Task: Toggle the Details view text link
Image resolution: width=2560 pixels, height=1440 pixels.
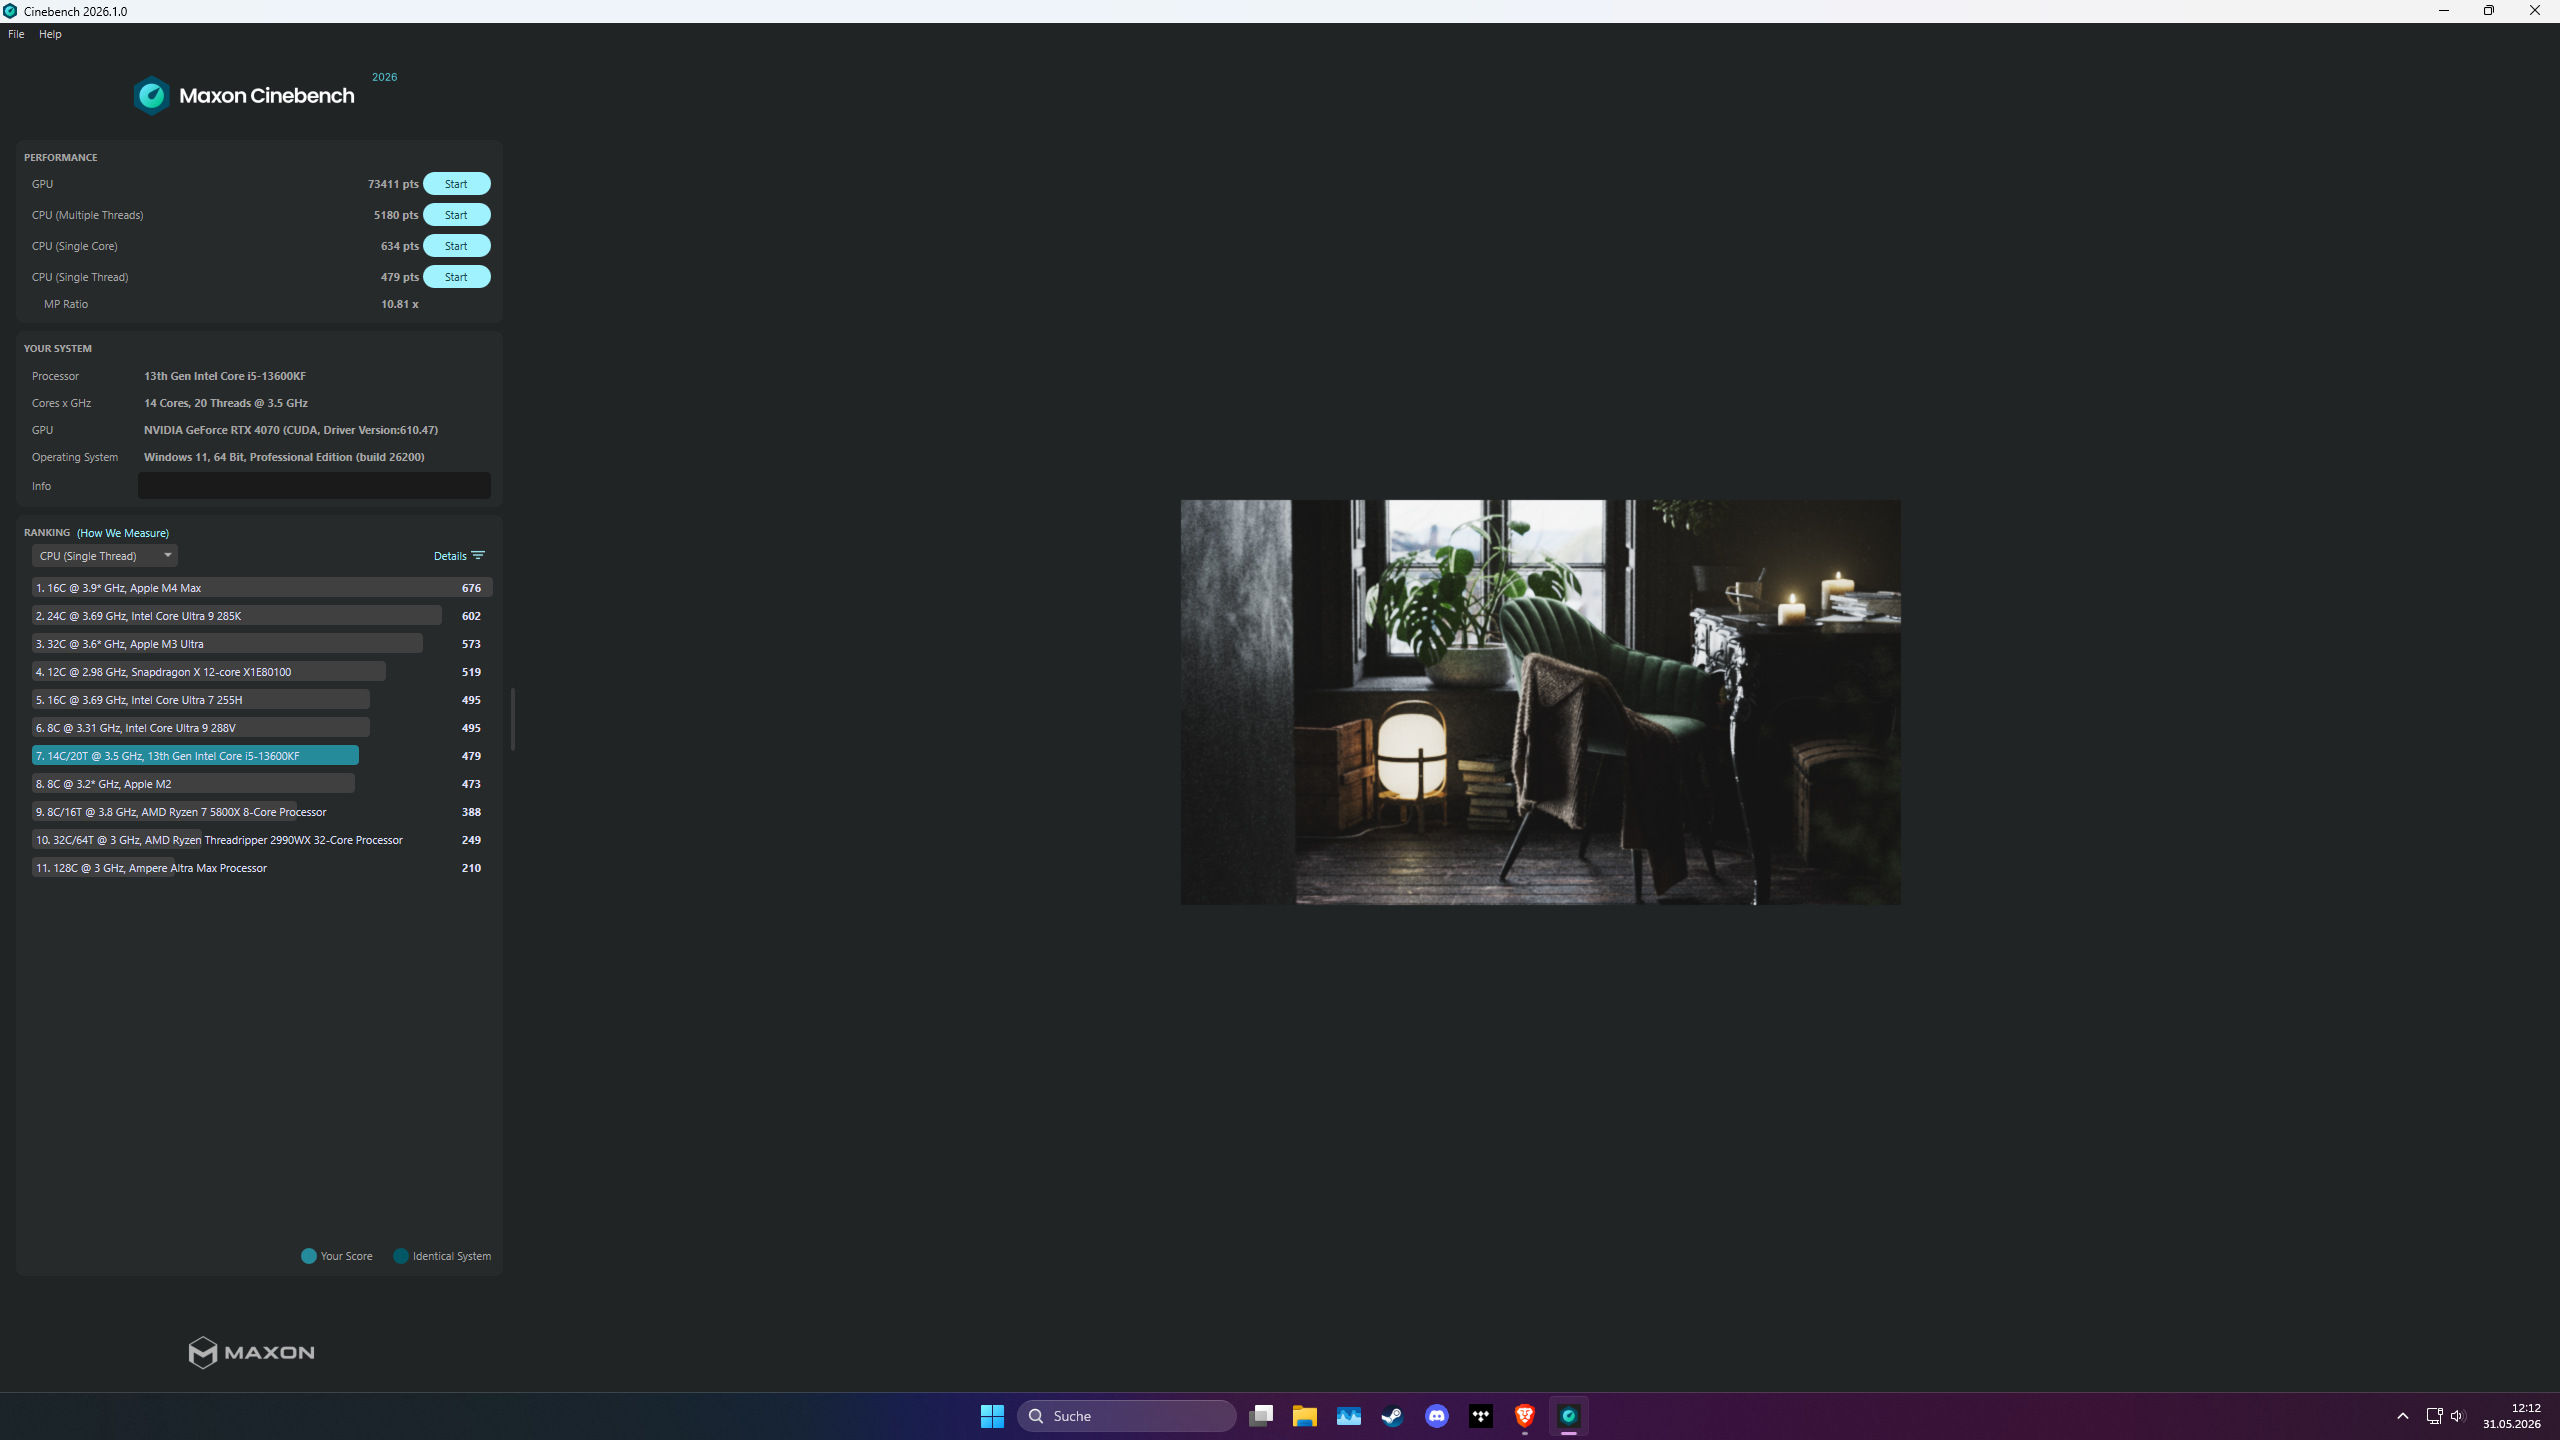Action: point(450,556)
